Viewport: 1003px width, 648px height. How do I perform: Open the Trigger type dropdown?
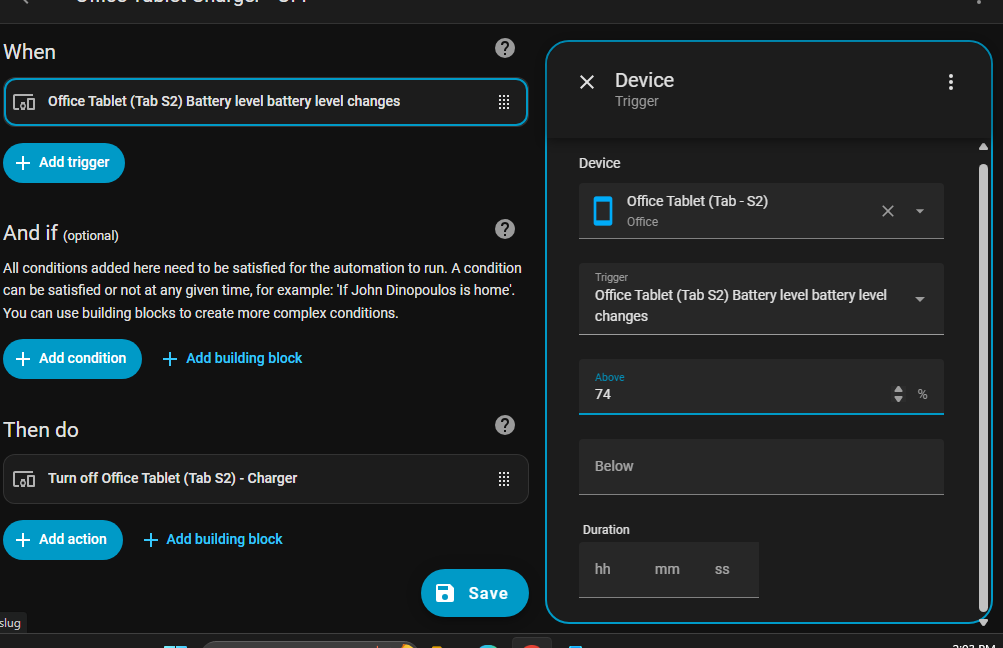pos(761,299)
